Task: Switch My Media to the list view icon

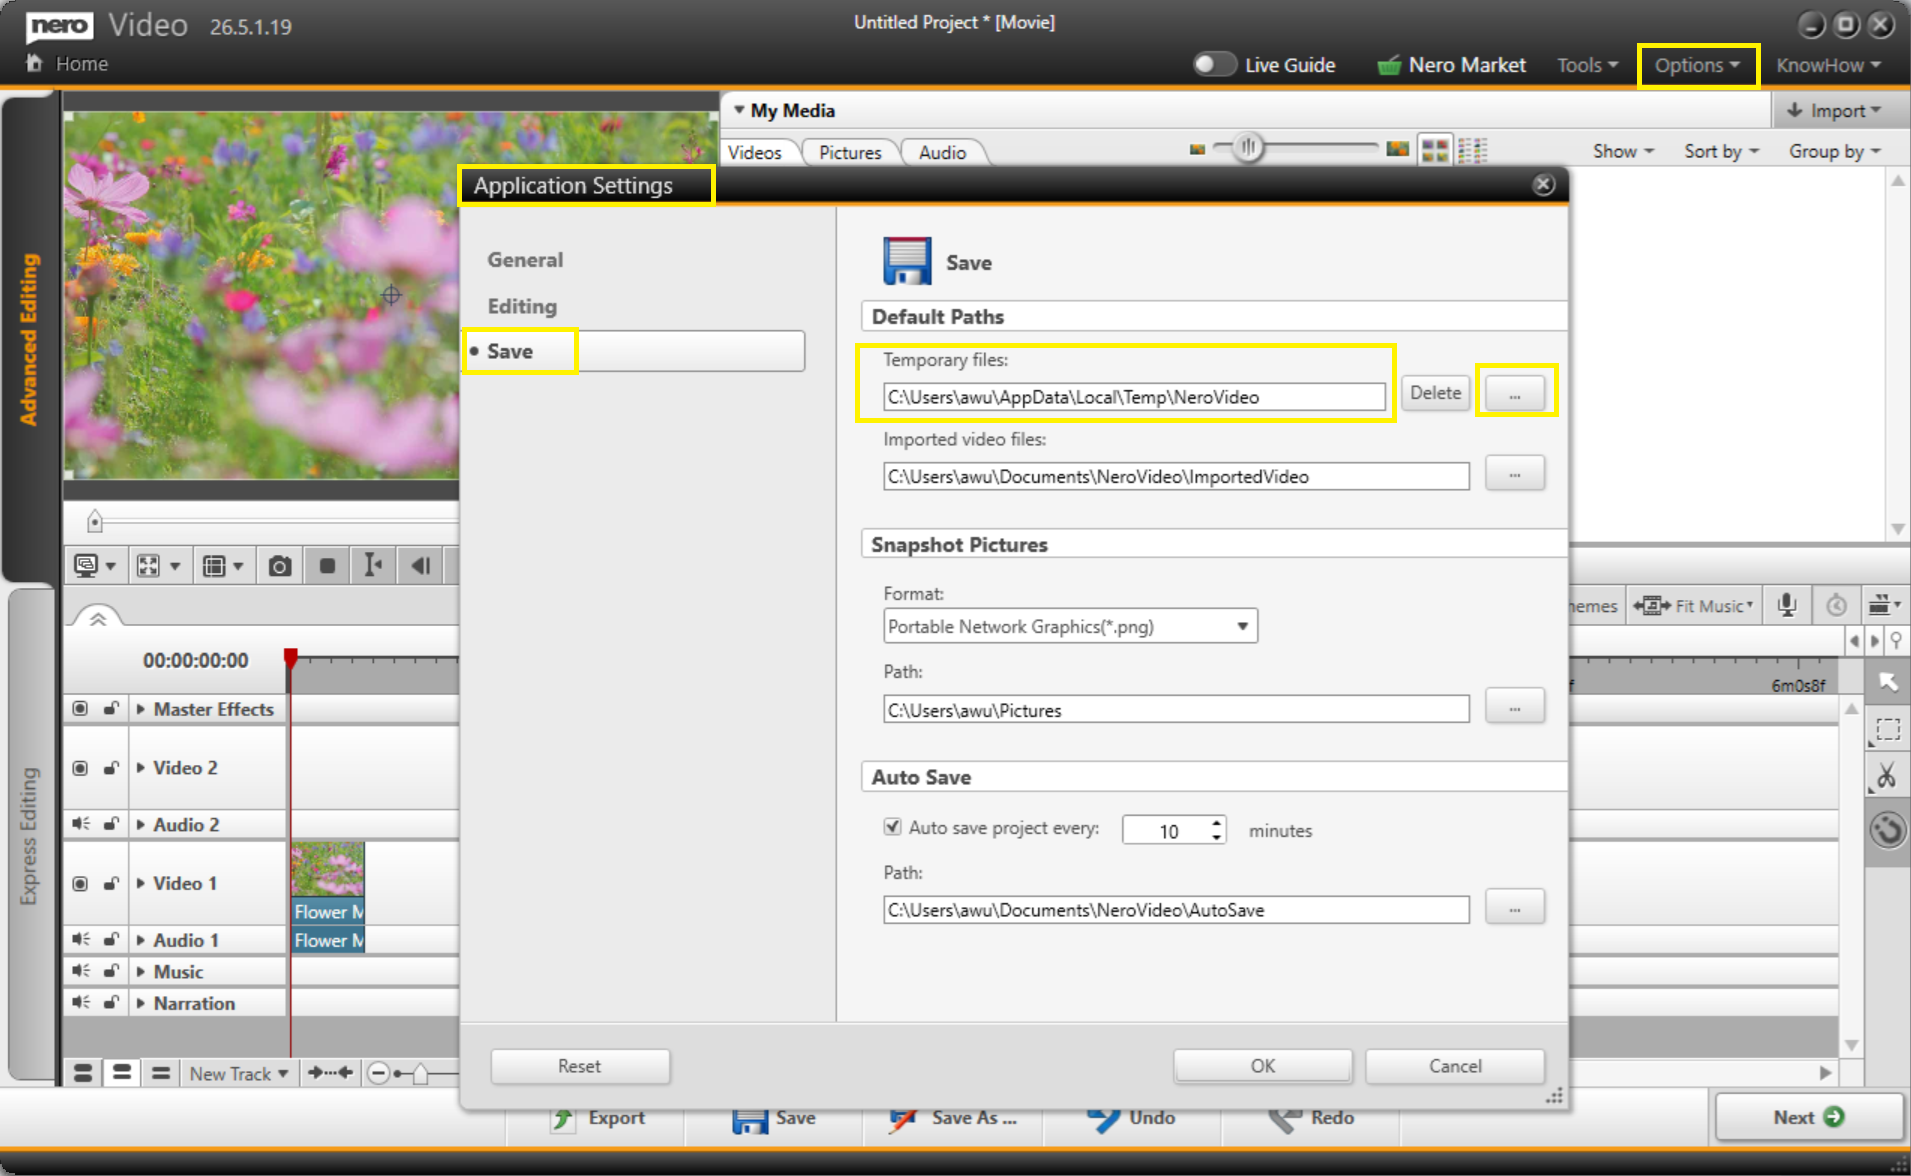Action: coord(1473,151)
